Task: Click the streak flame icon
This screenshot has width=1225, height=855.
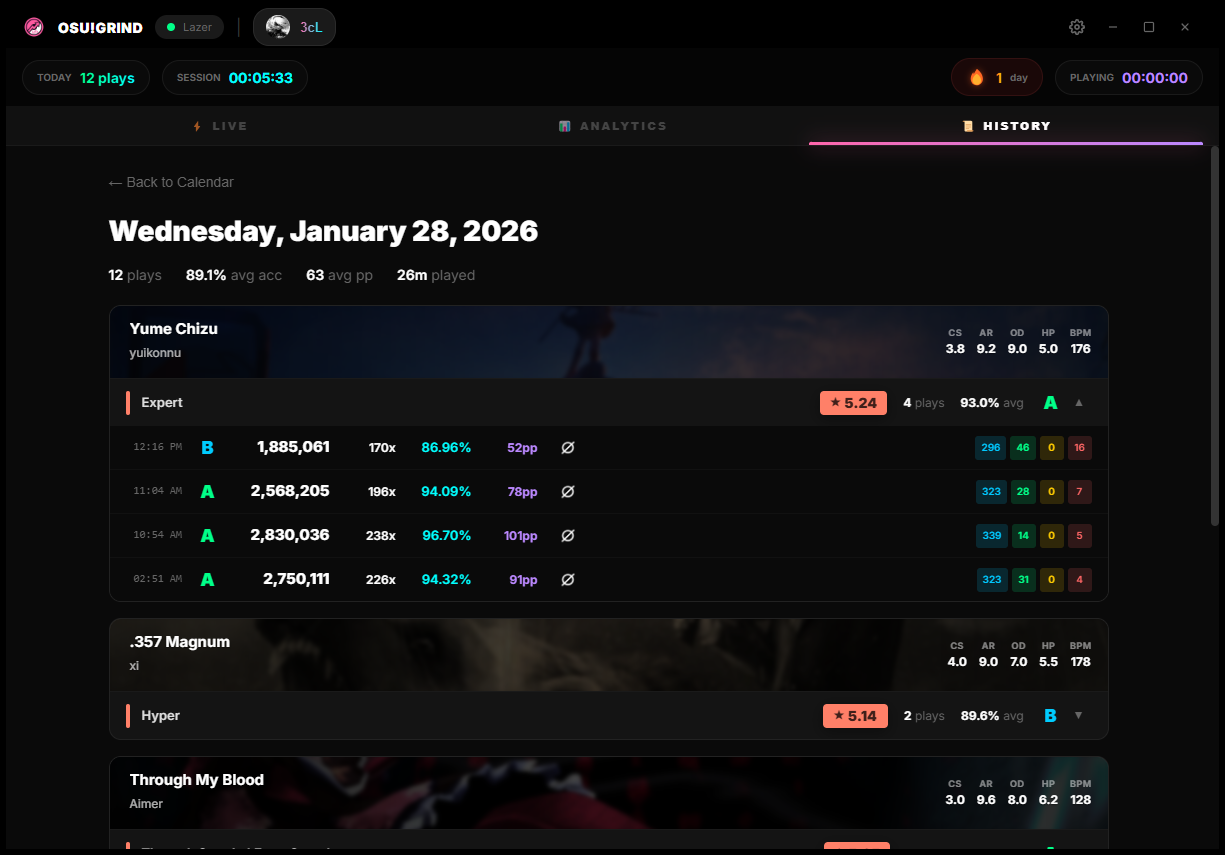Action: [977, 77]
